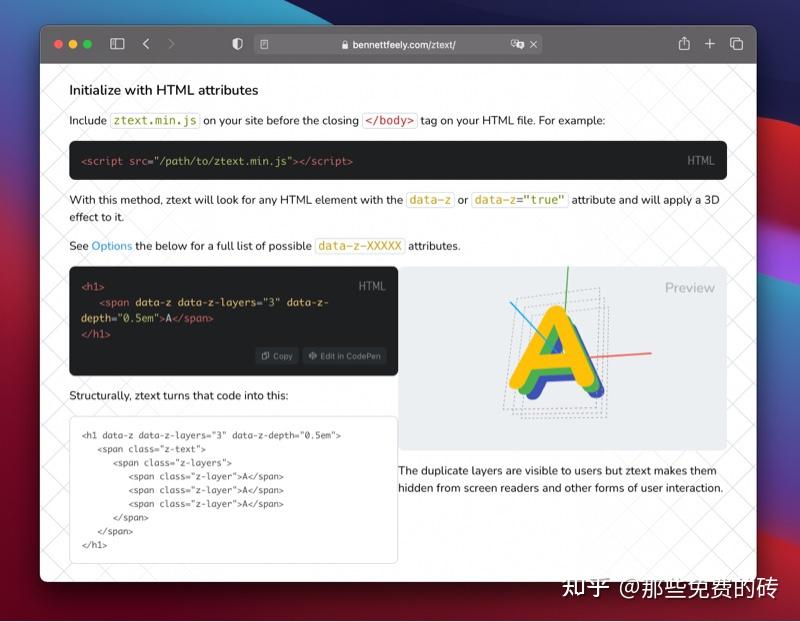Click the lock icon in the address bar

[343, 44]
